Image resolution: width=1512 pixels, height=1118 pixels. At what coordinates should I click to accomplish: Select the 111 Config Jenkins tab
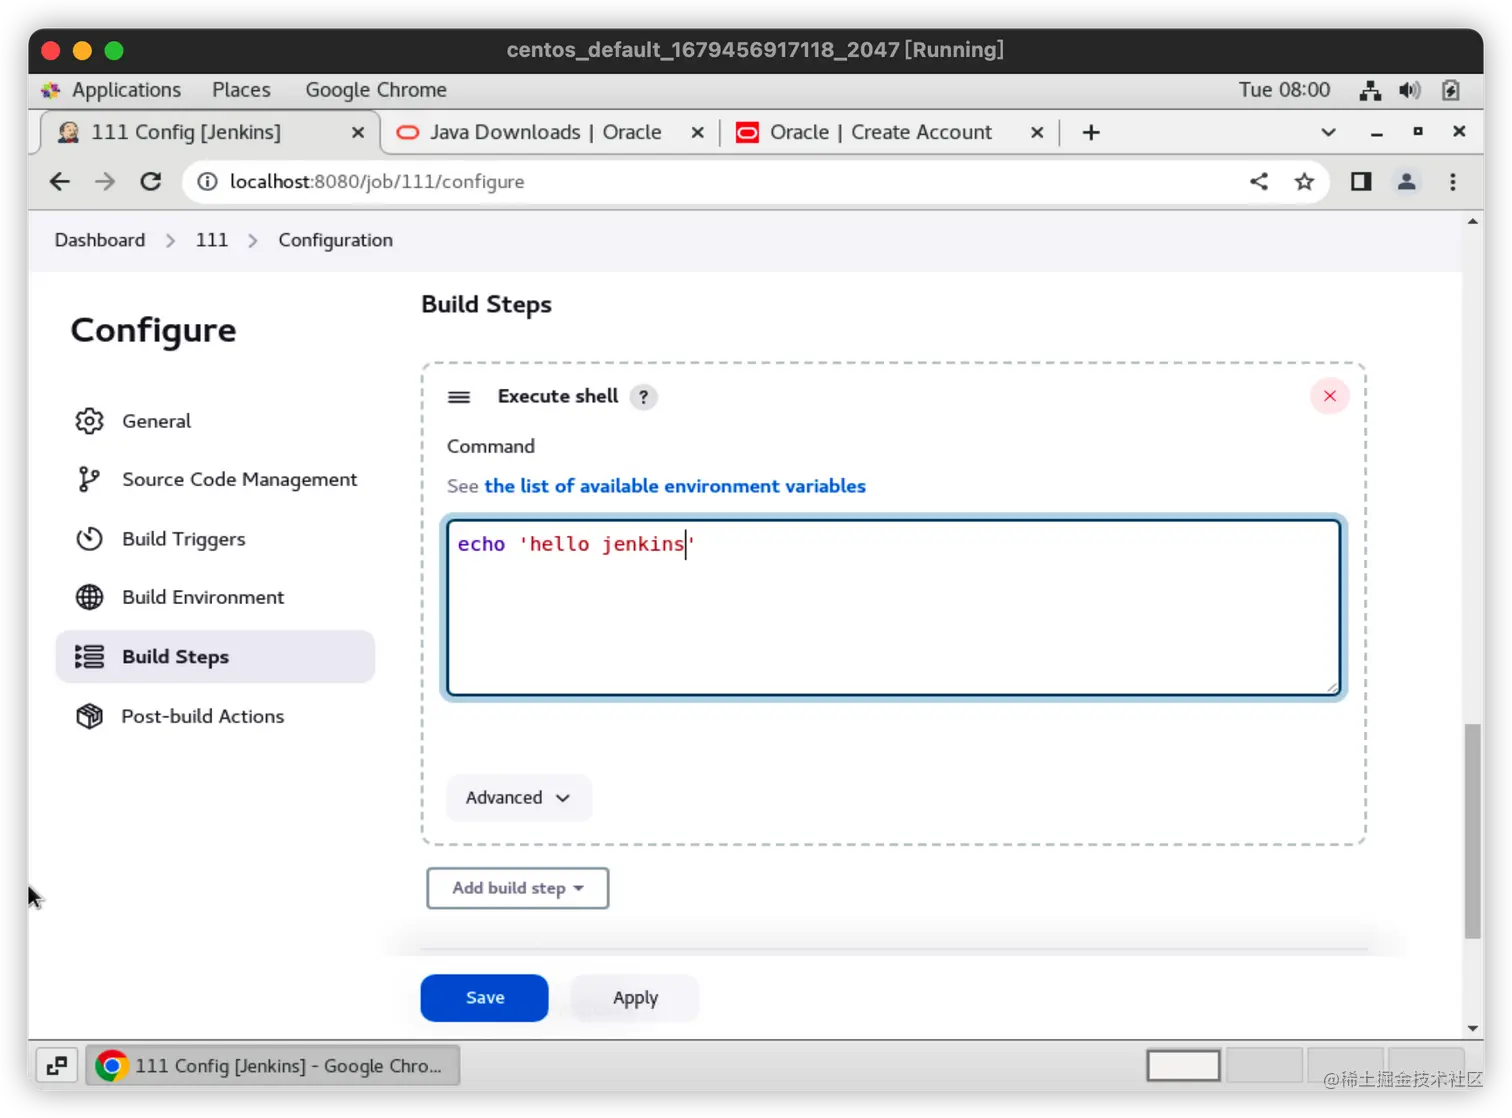click(186, 132)
